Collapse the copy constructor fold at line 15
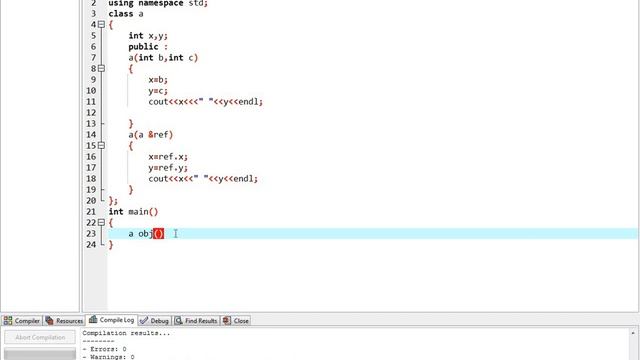 pos(101,145)
